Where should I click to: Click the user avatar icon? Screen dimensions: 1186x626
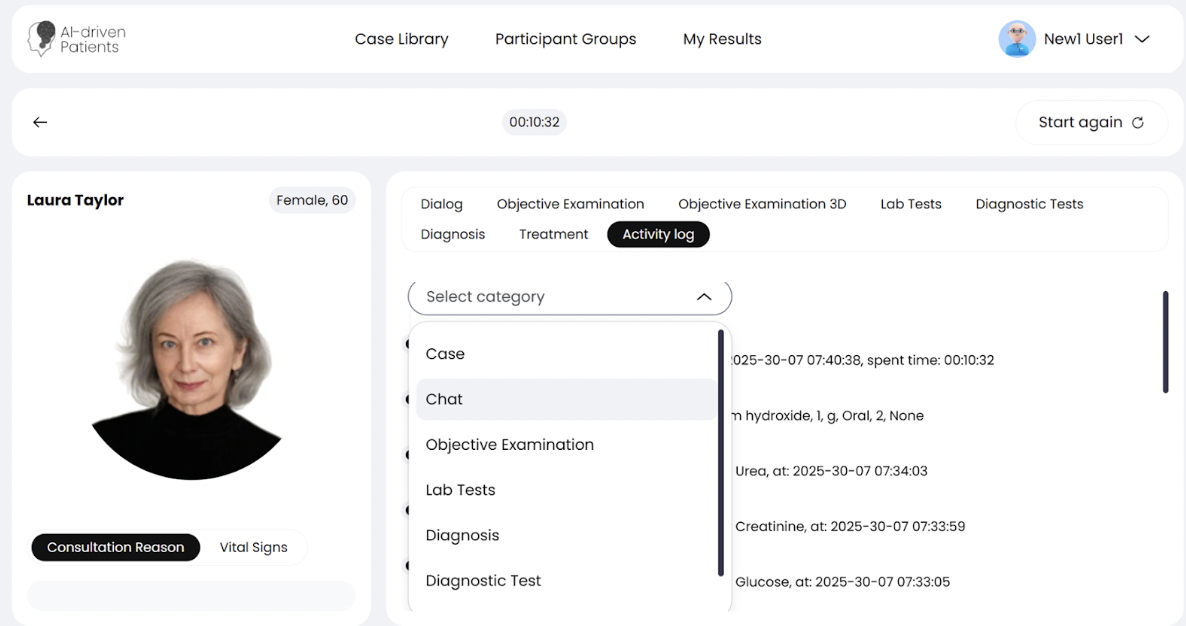tap(1016, 39)
